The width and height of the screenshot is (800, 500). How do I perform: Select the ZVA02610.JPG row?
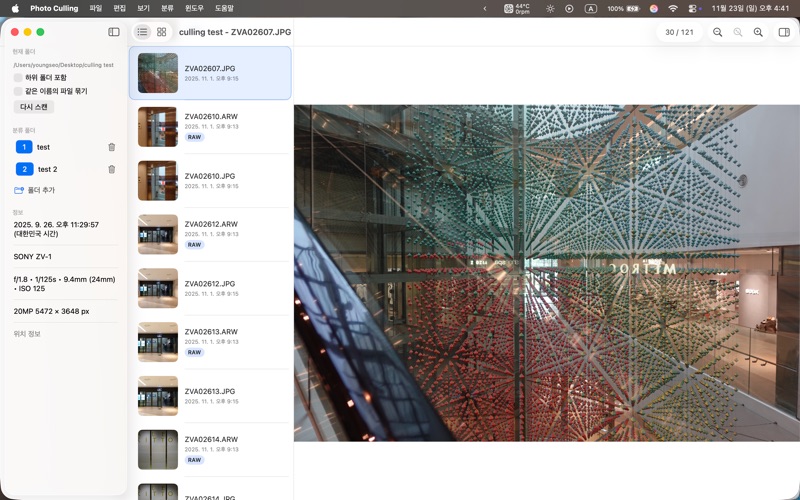tap(210, 181)
